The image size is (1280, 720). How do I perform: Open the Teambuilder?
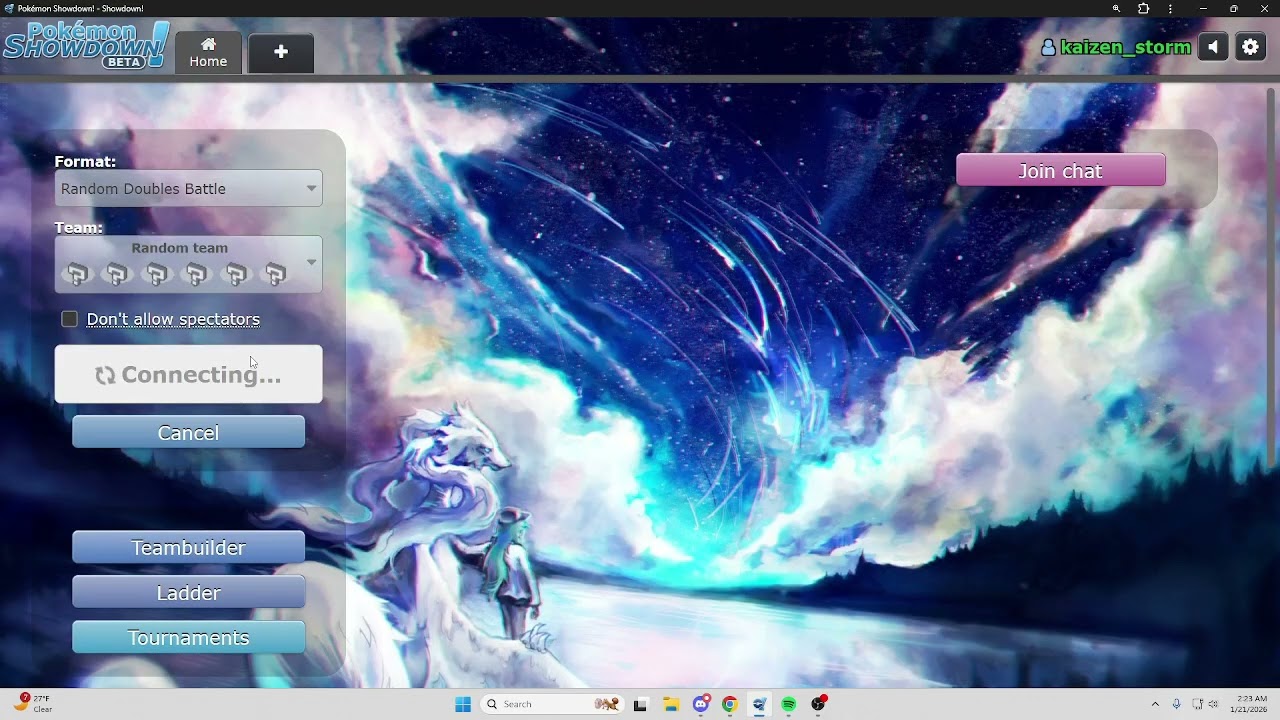(188, 548)
